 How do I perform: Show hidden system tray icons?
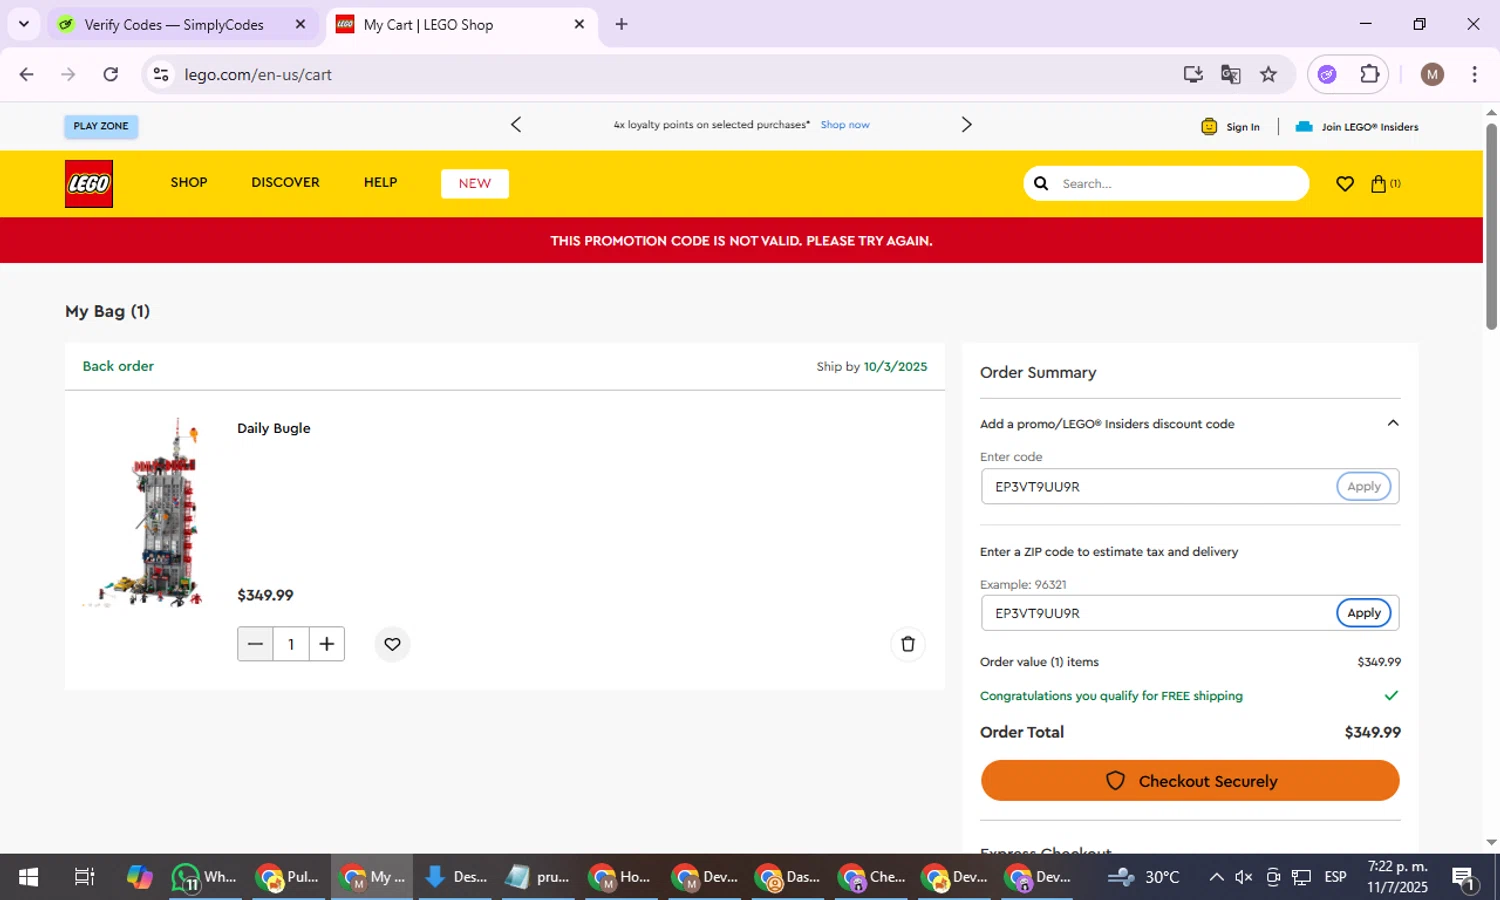pos(1216,877)
